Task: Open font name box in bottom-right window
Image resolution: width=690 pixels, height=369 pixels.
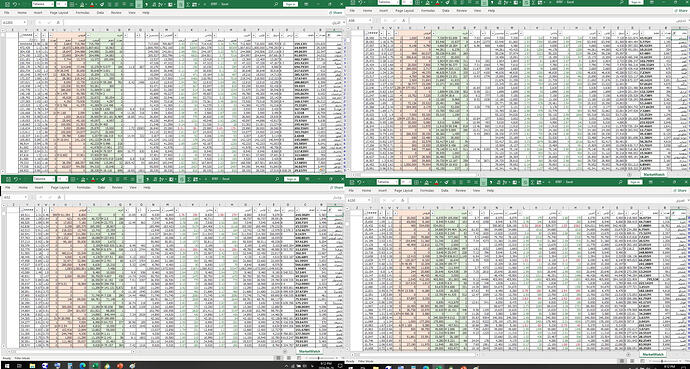Action: pos(387,182)
